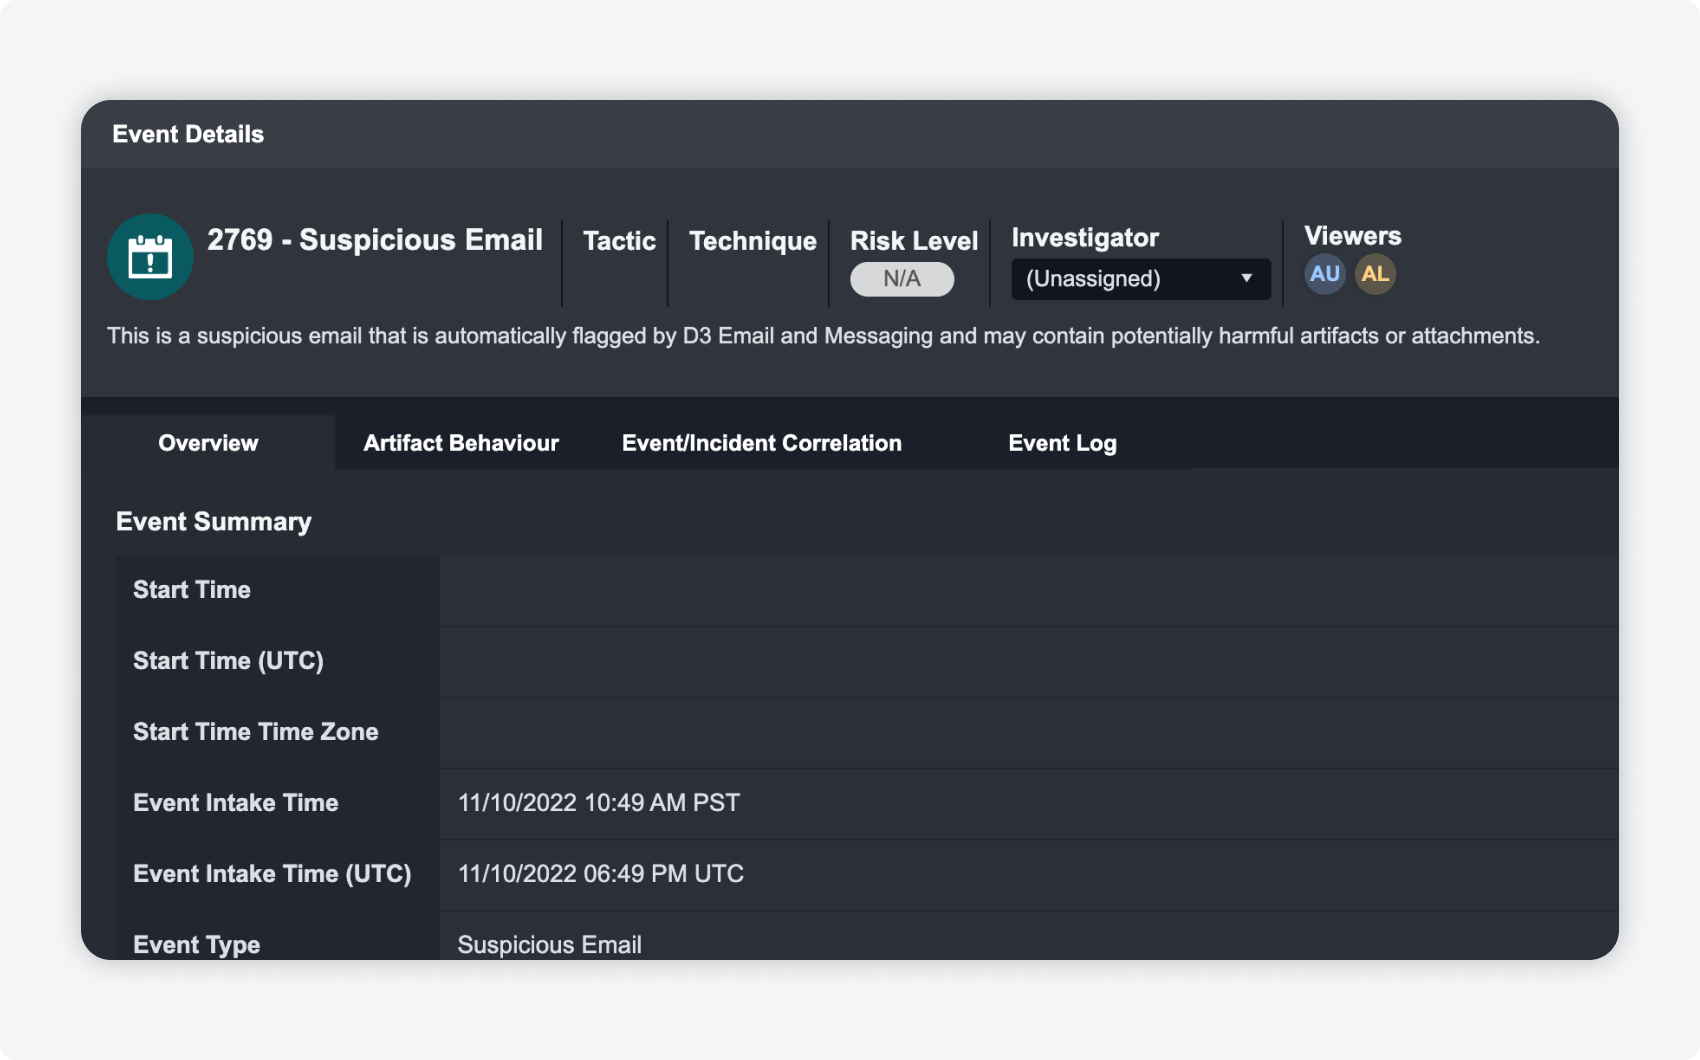This screenshot has width=1700, height=1060.
Task: Click the Investigator dropdown arrow
Action: [x=1246, y=278]
